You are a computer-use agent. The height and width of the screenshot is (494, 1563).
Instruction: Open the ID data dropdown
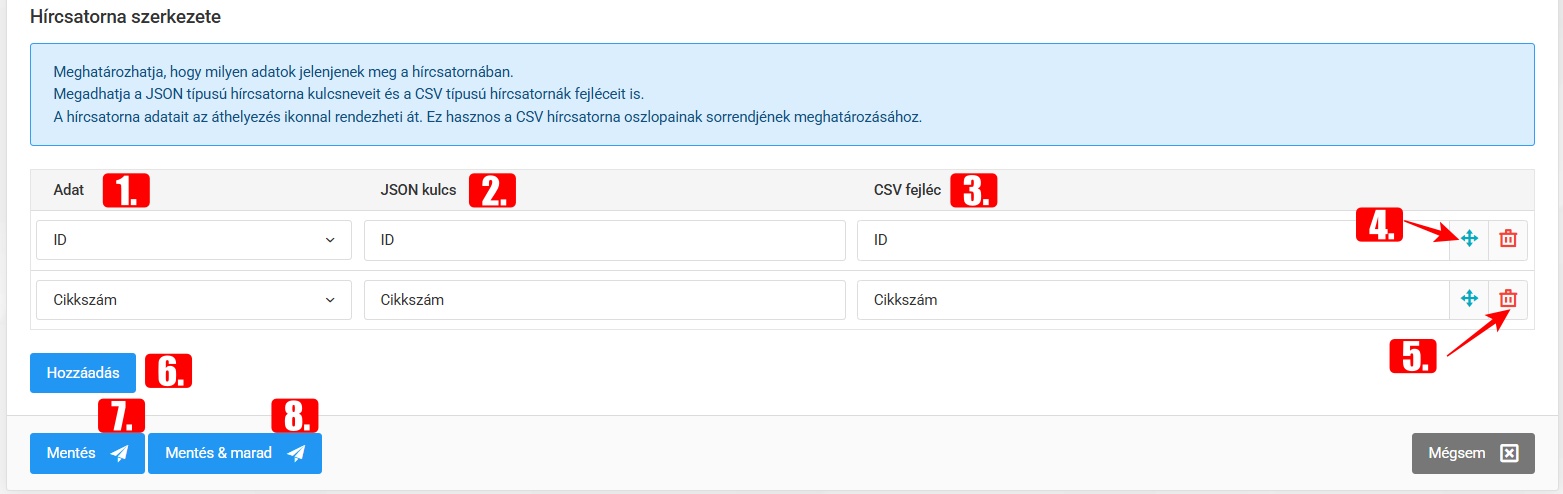tap(194, 240)
